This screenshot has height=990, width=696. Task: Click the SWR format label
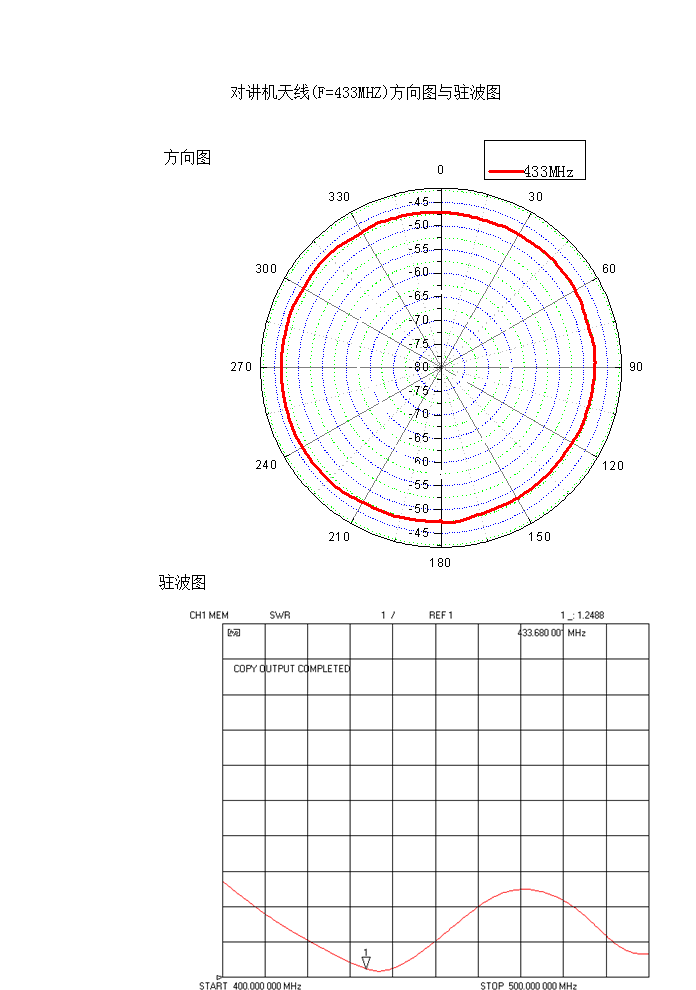point(280,615)
